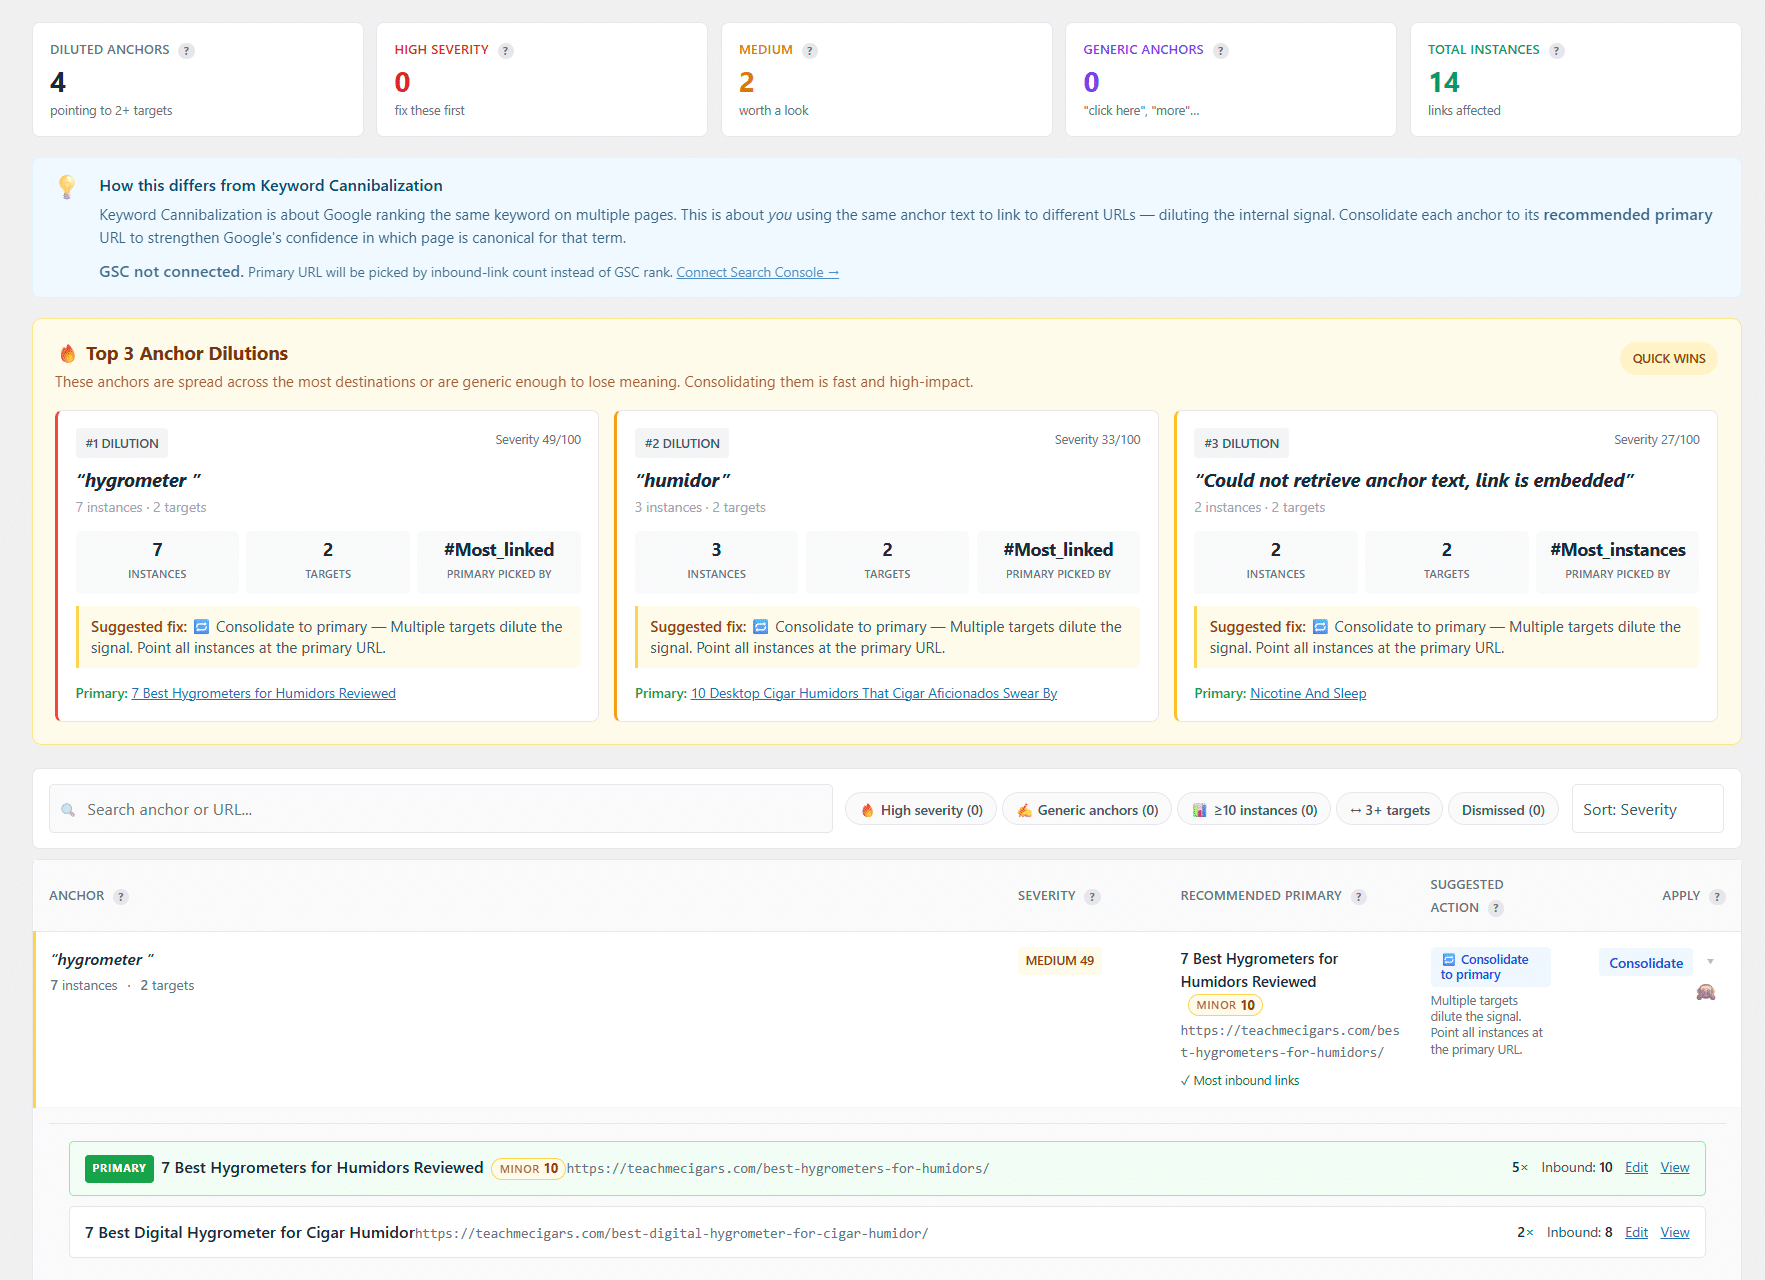
Task: Focus the Search anchor or URL field
Action: [x=441, y=809]
